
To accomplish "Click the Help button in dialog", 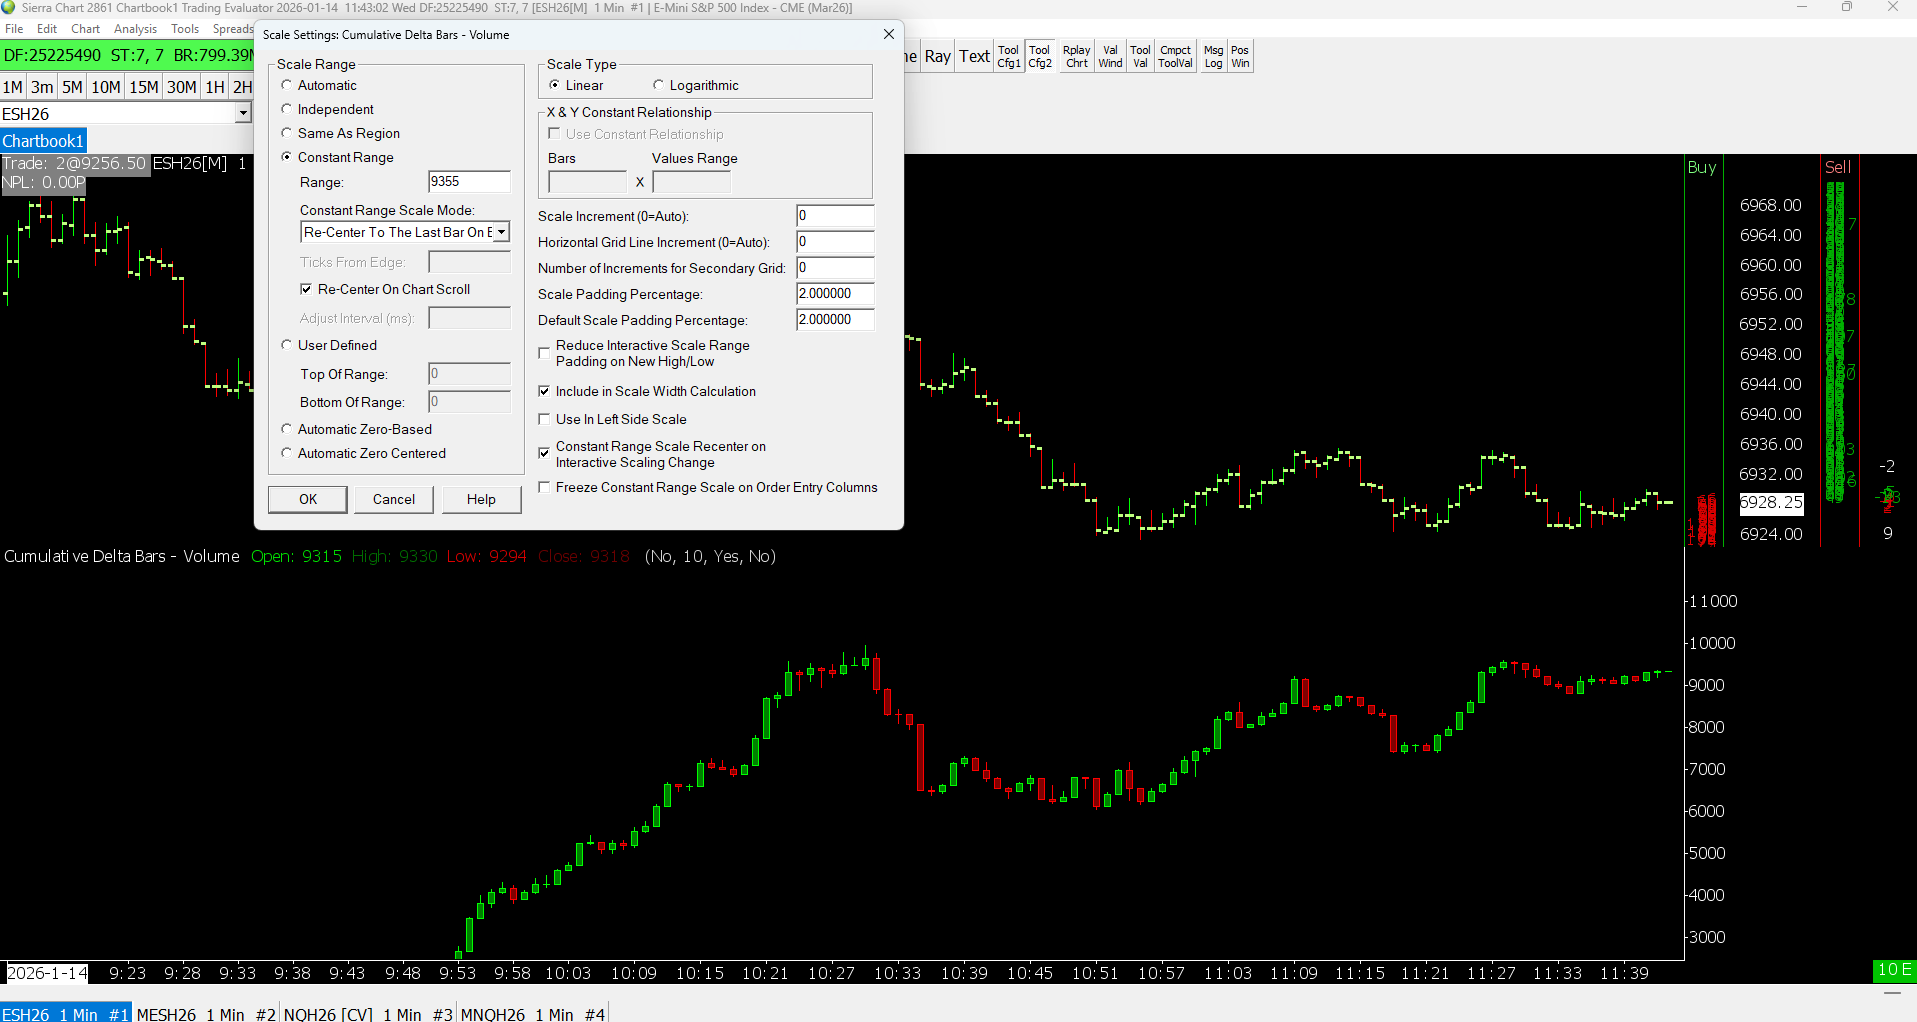I will [x=481, y=500].
